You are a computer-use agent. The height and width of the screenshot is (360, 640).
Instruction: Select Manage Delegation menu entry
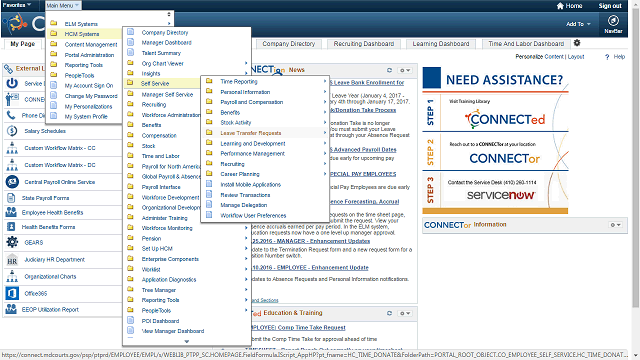click(x=244, y=205)
